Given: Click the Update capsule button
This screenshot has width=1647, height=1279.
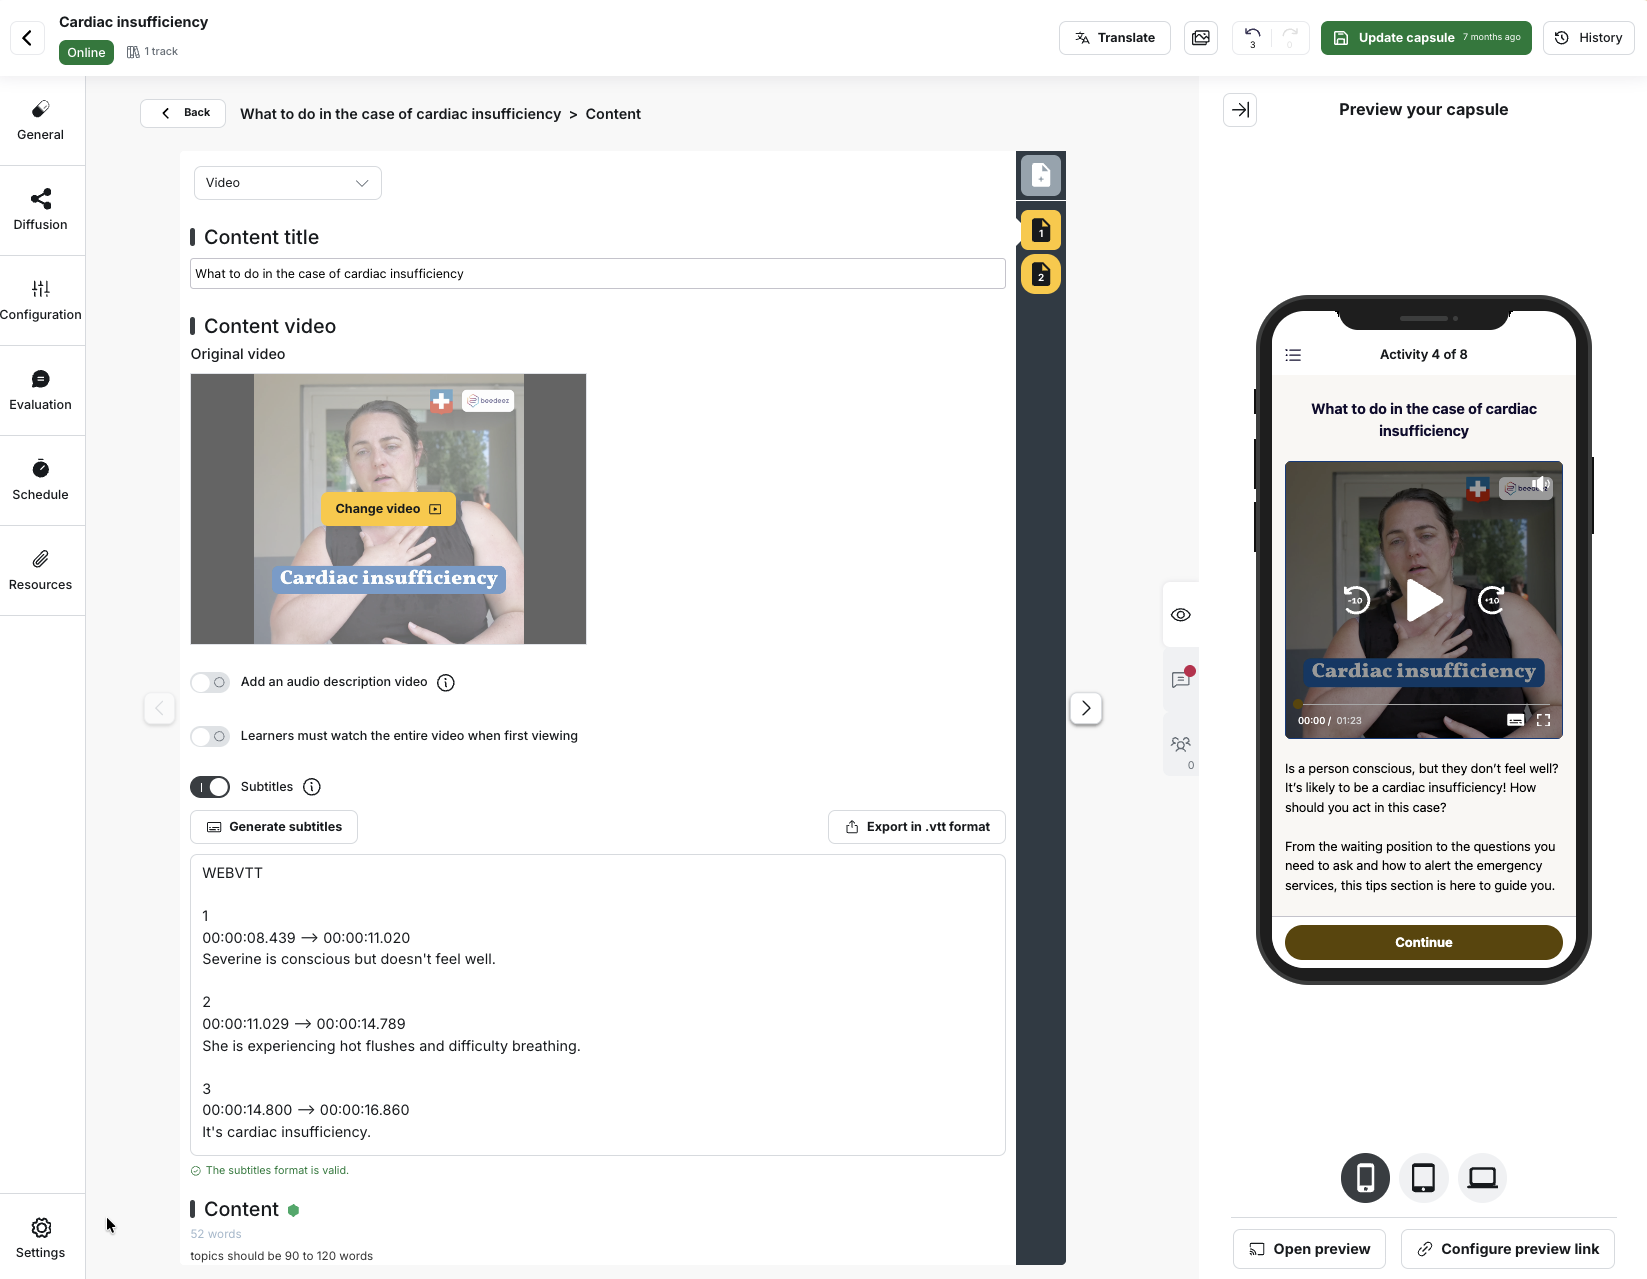Looking at the screenshot, I should click(1426, 38).
